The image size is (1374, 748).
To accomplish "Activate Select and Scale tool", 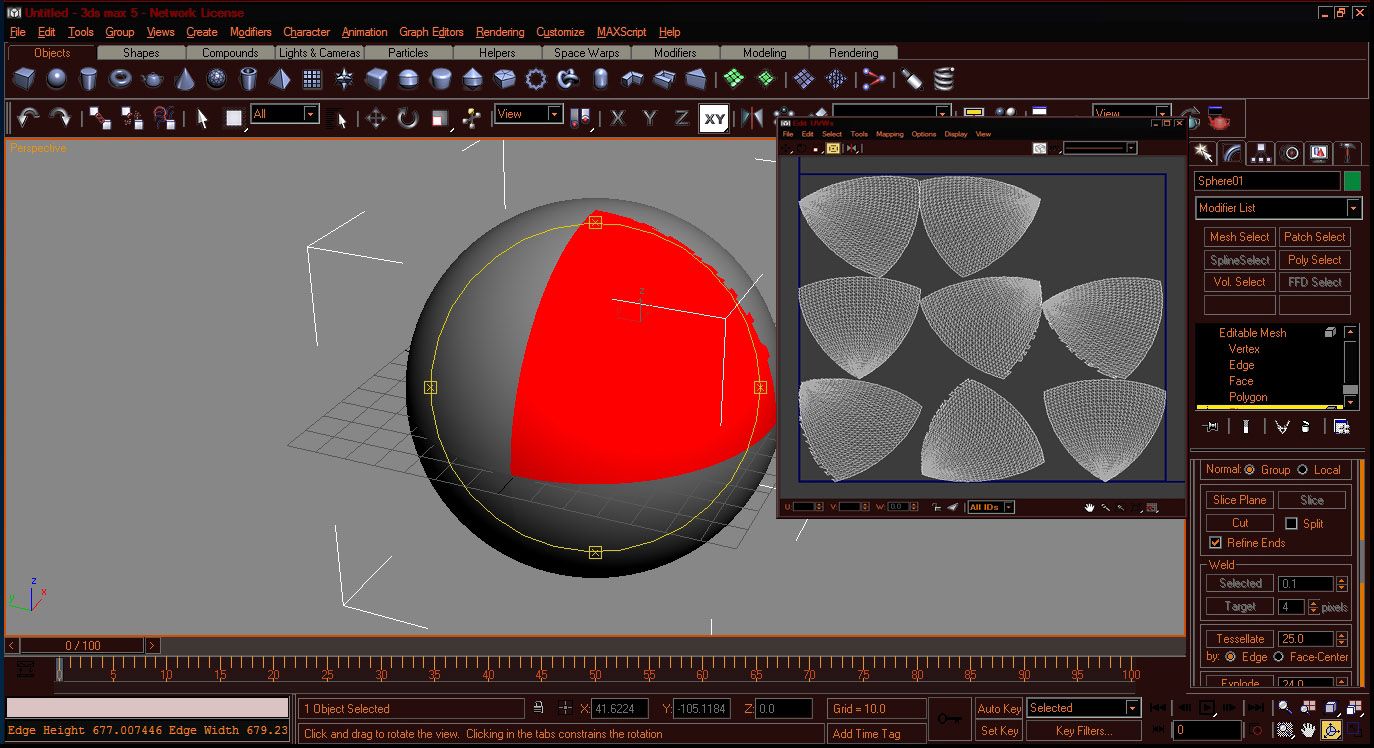I will tap(440, 118).
